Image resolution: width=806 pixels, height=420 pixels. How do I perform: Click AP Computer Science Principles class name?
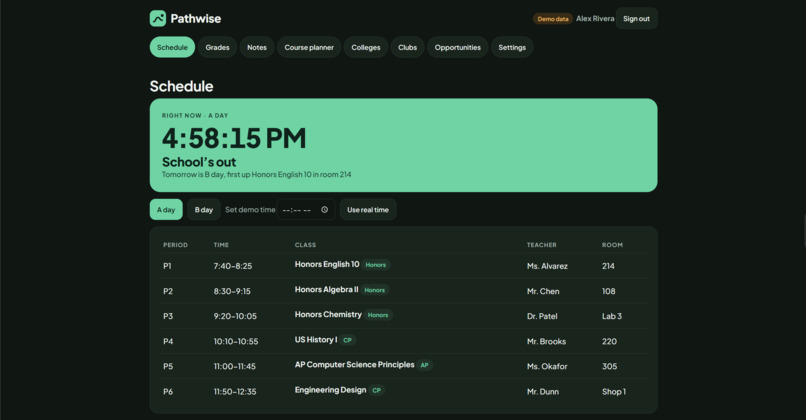[x=354, y=365]
